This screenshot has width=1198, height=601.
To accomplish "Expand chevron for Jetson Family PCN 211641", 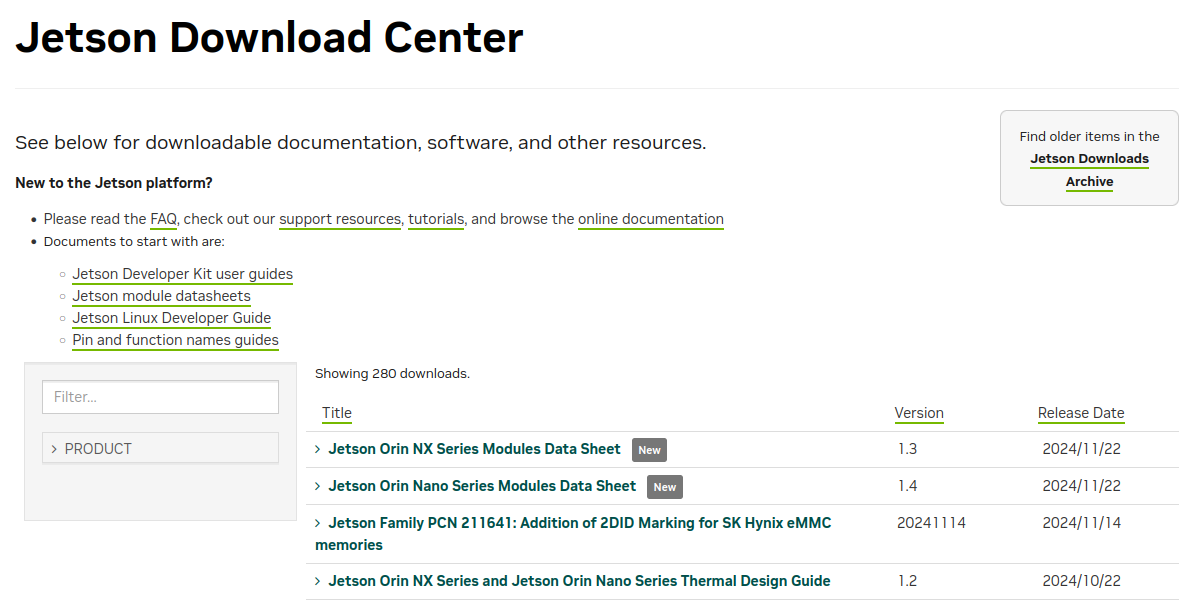I will pos(318,523).
